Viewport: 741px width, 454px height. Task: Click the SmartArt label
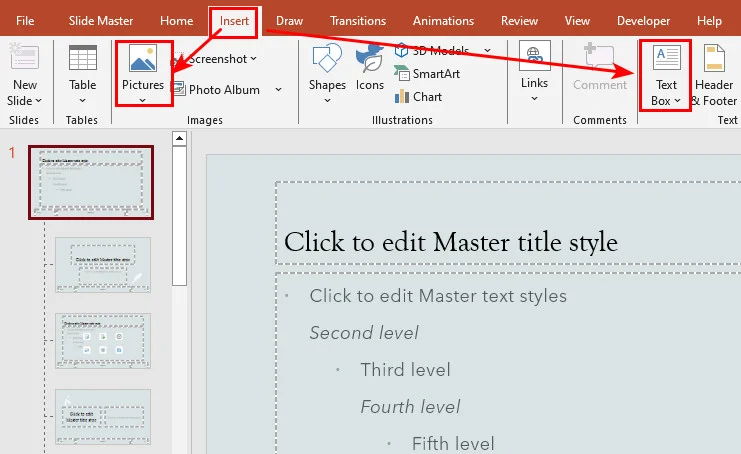tap(436, 74)
